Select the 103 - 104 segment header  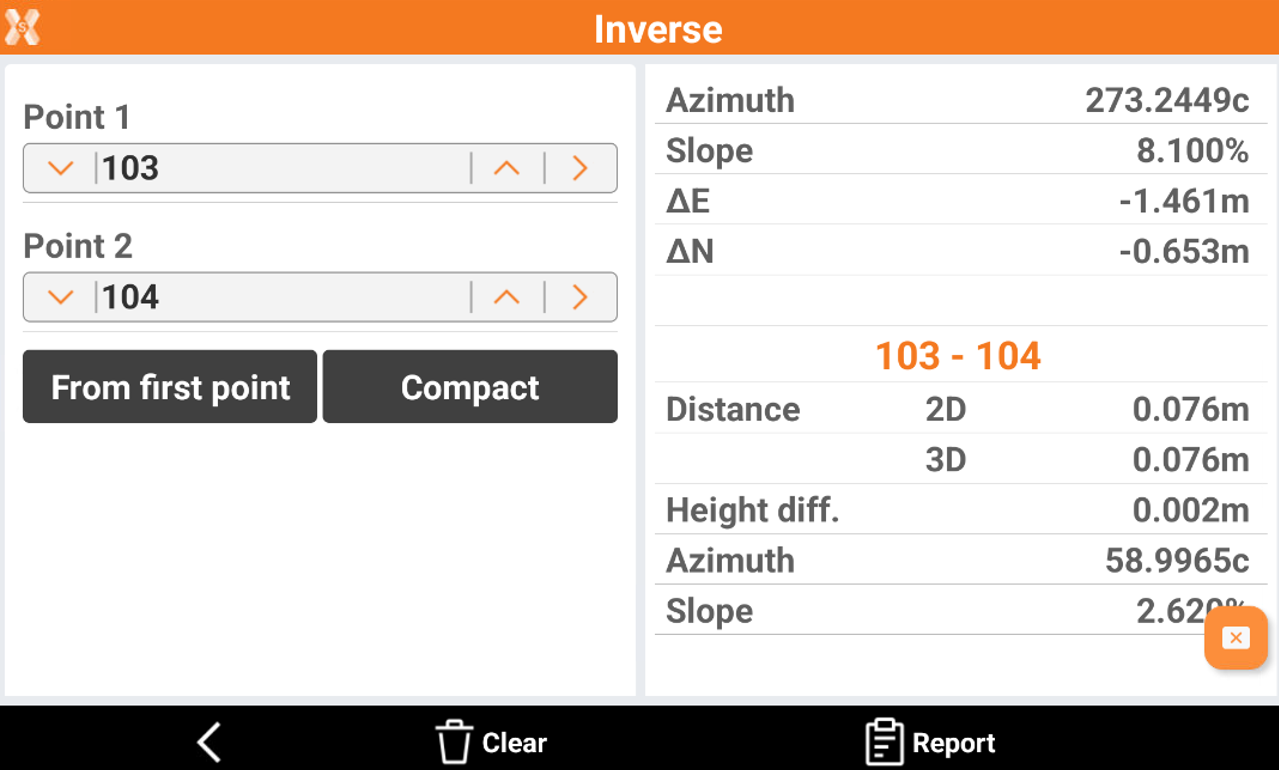(x=957, y=356)
